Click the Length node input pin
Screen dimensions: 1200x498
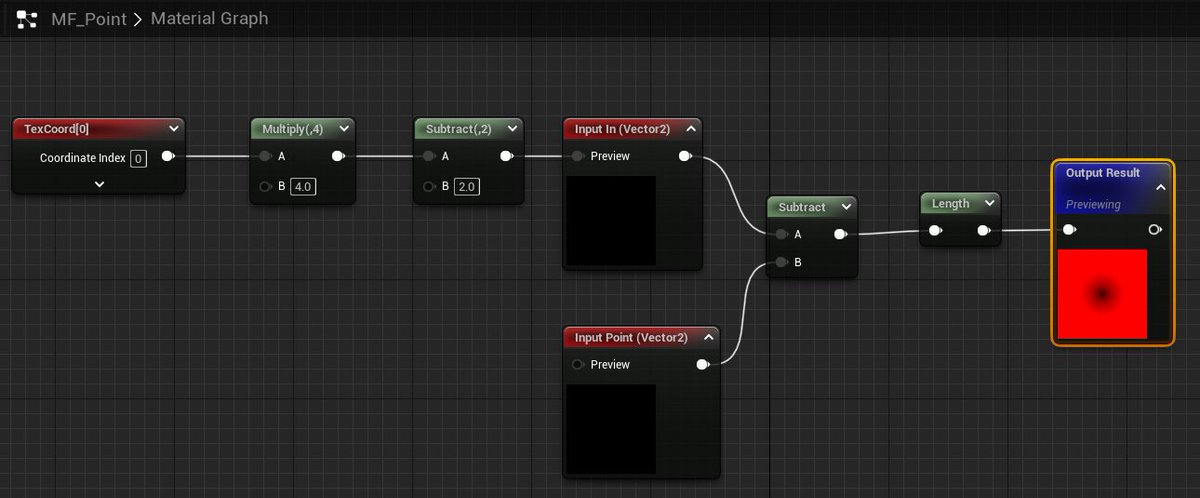click(934, 231)
